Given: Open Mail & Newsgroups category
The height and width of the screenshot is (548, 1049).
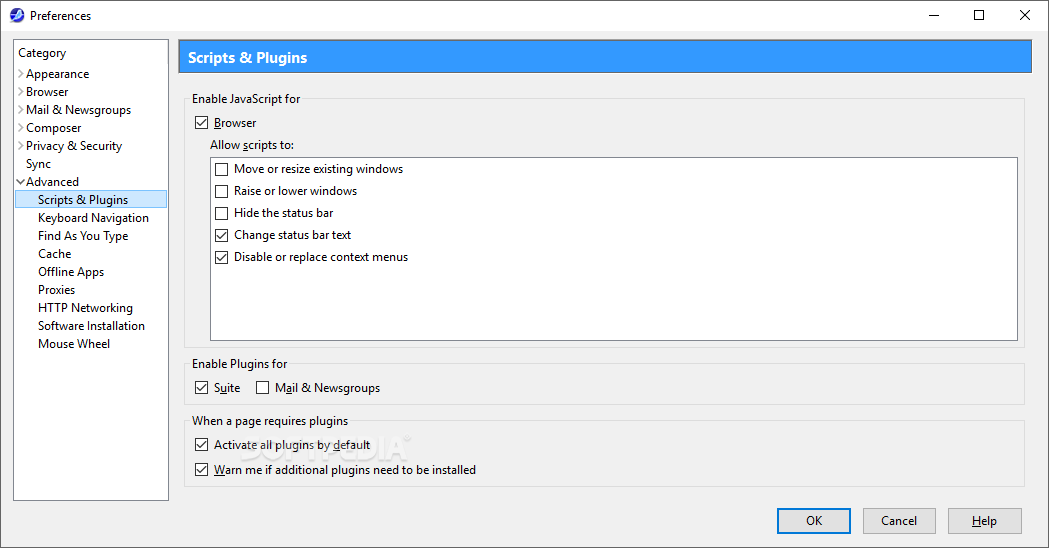Looking at the screenshot, I should 78,110.
